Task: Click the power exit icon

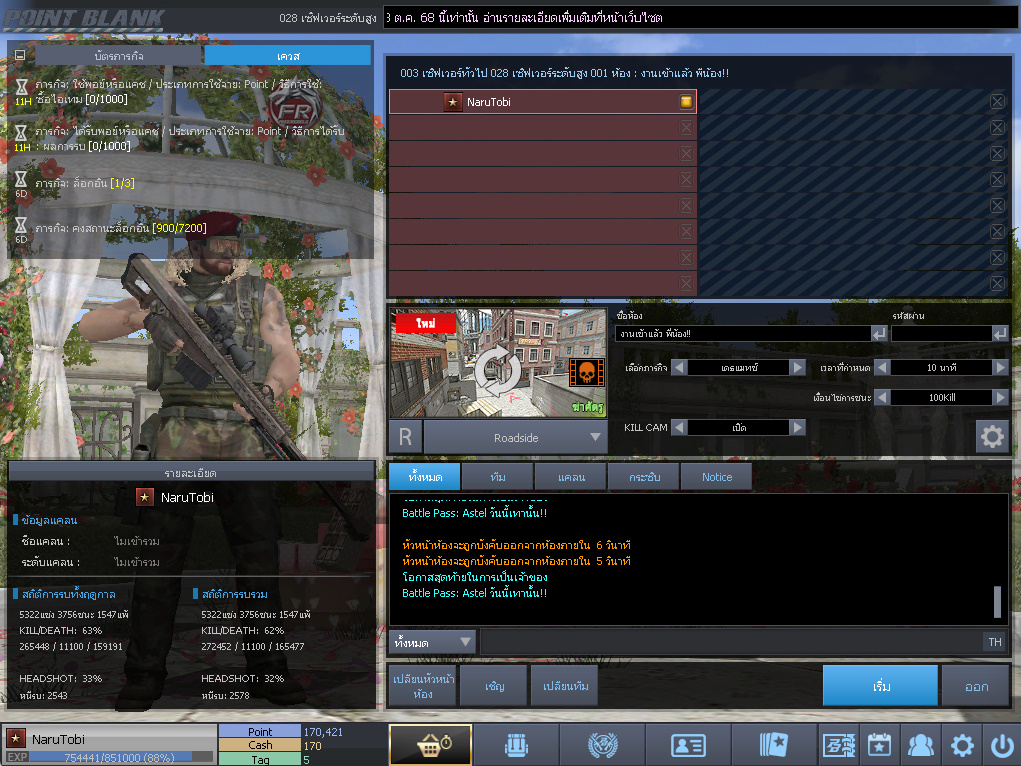Action: click(x=1001, y=745)
